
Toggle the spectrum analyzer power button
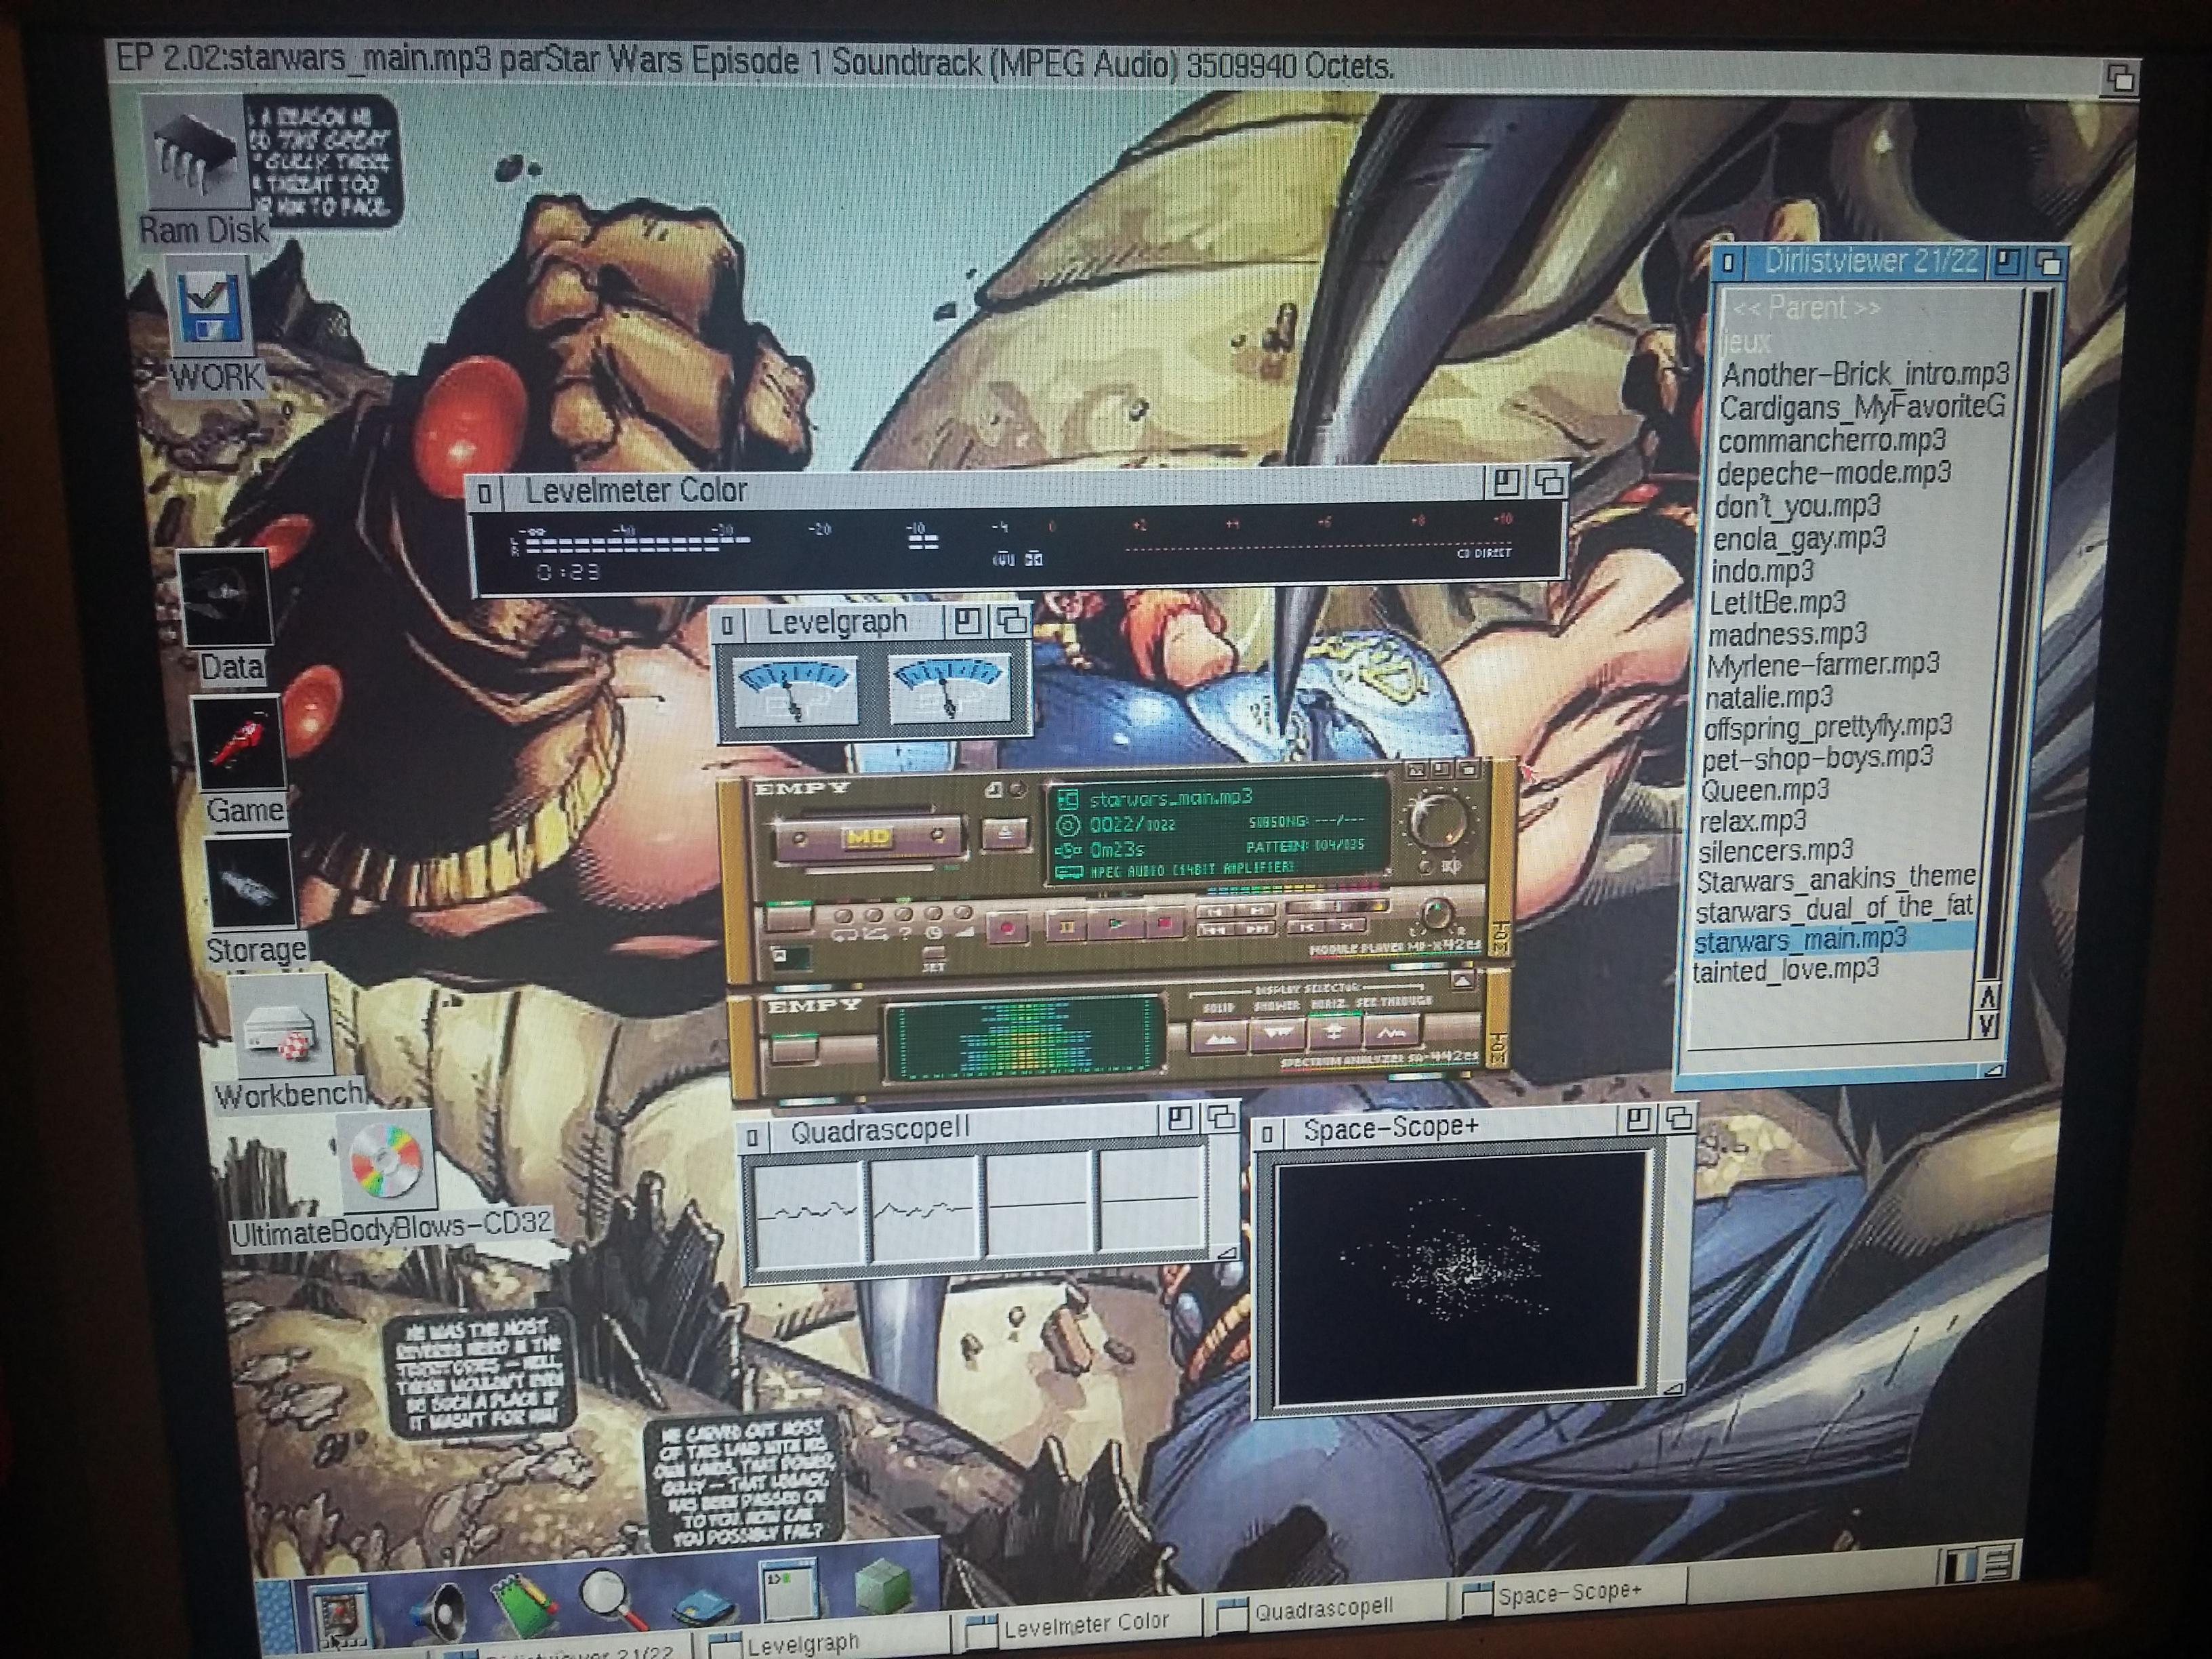coord(794,1049)
